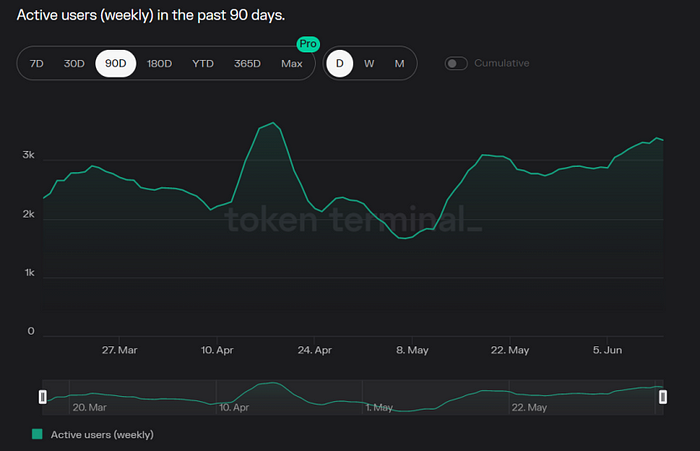Click the mini chart range navigator
The height and width of the screenshot is (451, 700).
[350, 397]
